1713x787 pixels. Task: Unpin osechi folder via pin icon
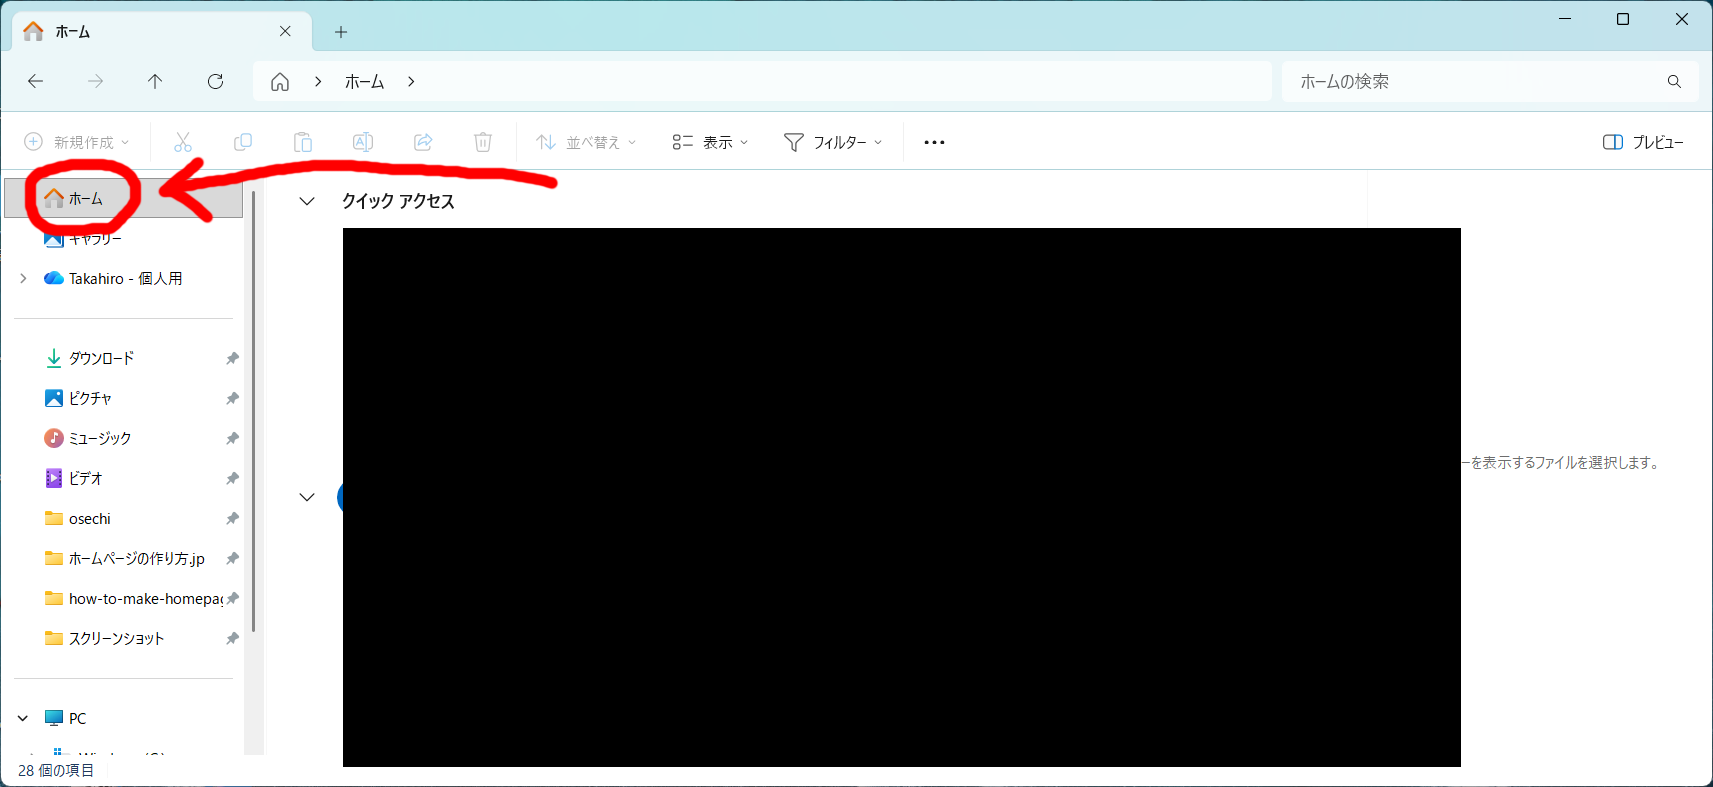pos(232,518)
